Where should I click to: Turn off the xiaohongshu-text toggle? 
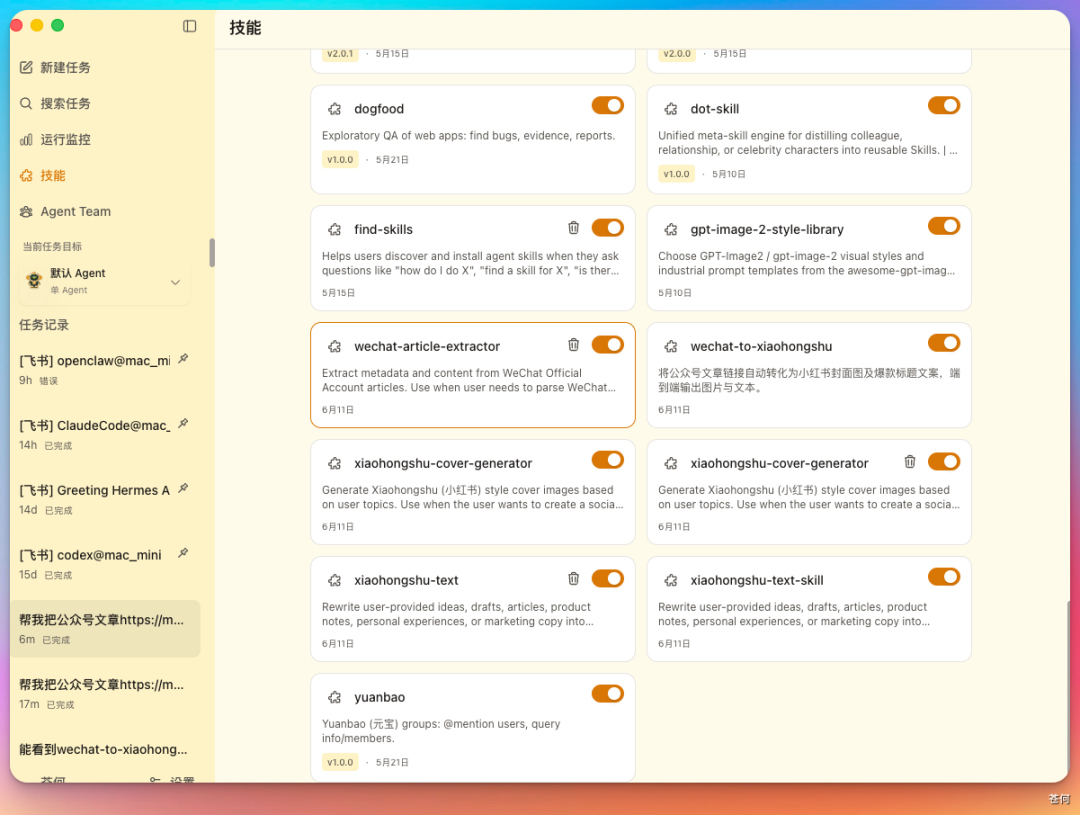[608, 579]
